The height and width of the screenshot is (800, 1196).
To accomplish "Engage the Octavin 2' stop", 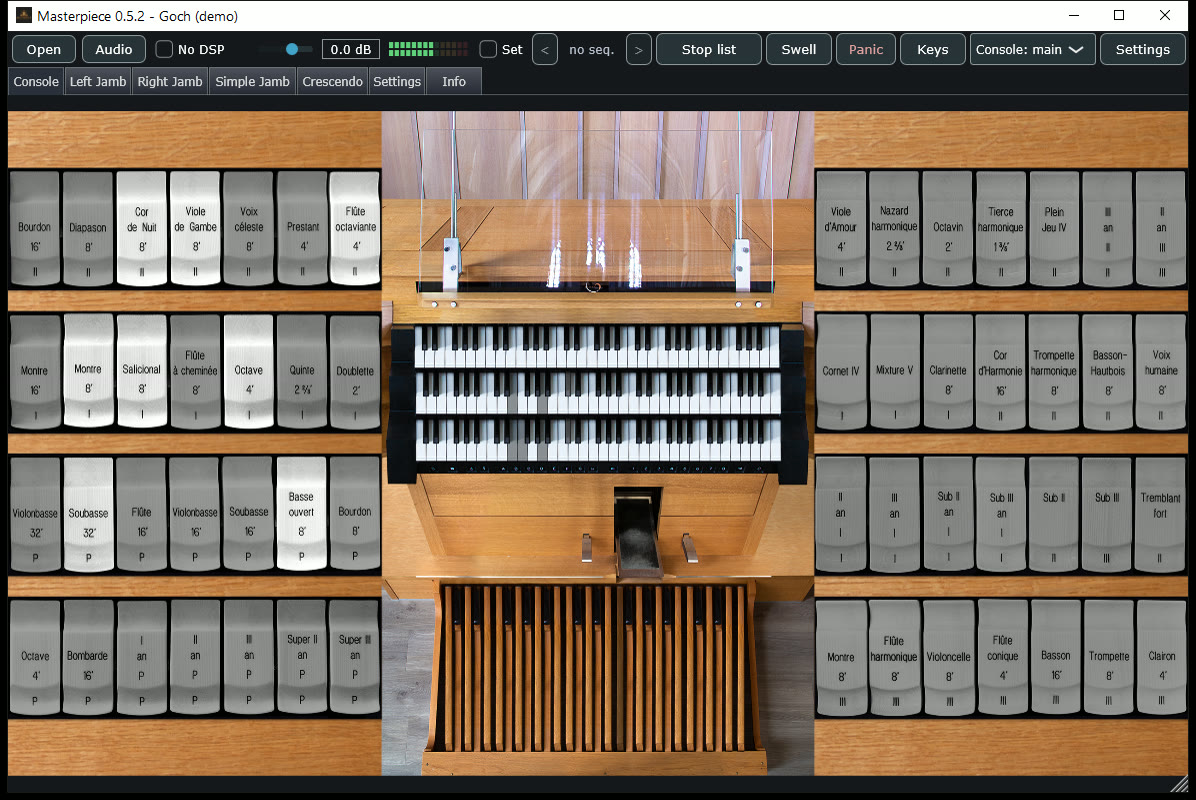I will point(948,229).
